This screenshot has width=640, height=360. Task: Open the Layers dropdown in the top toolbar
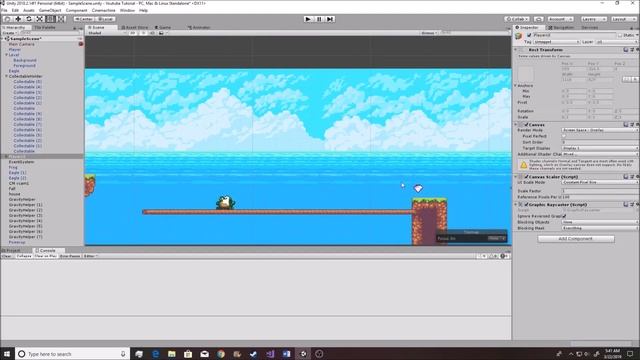[593, 19]
